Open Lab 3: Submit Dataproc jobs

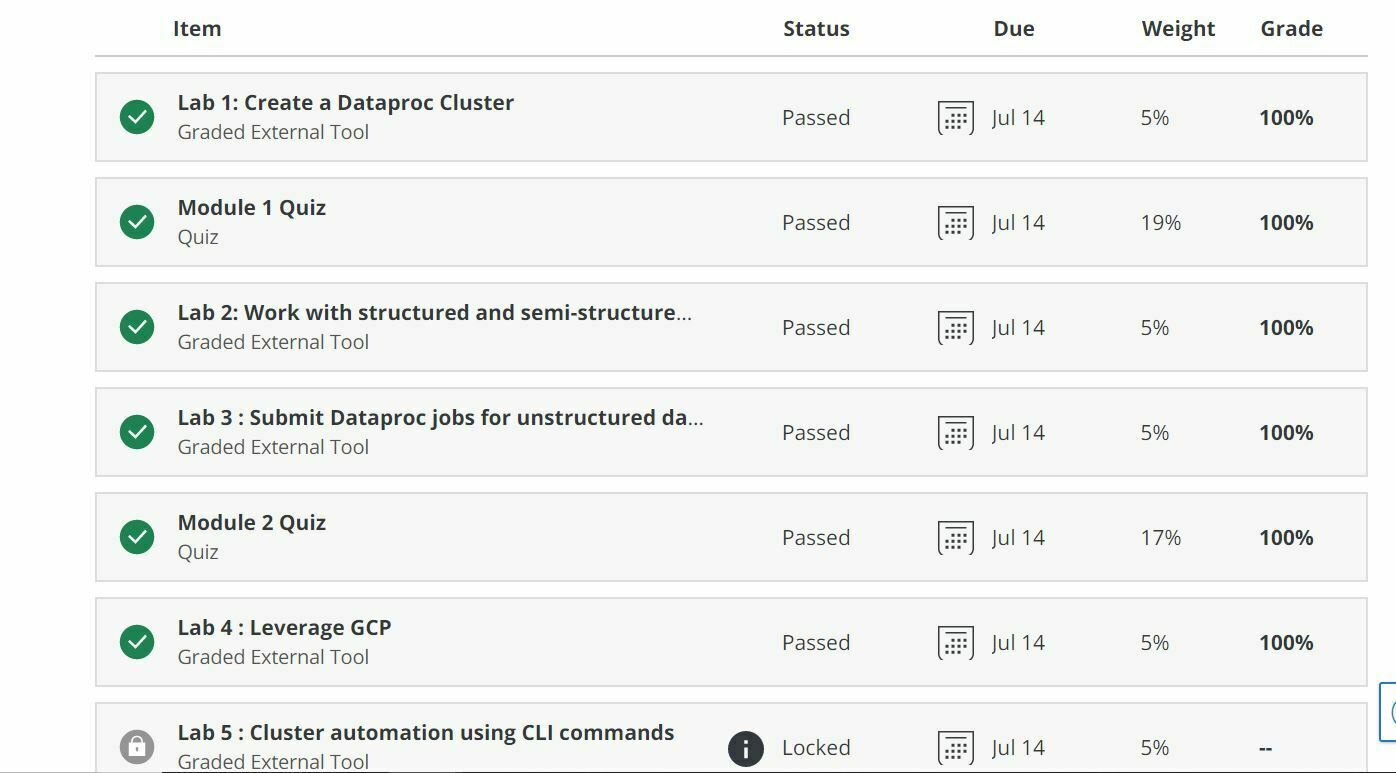[x=441, y=418]
